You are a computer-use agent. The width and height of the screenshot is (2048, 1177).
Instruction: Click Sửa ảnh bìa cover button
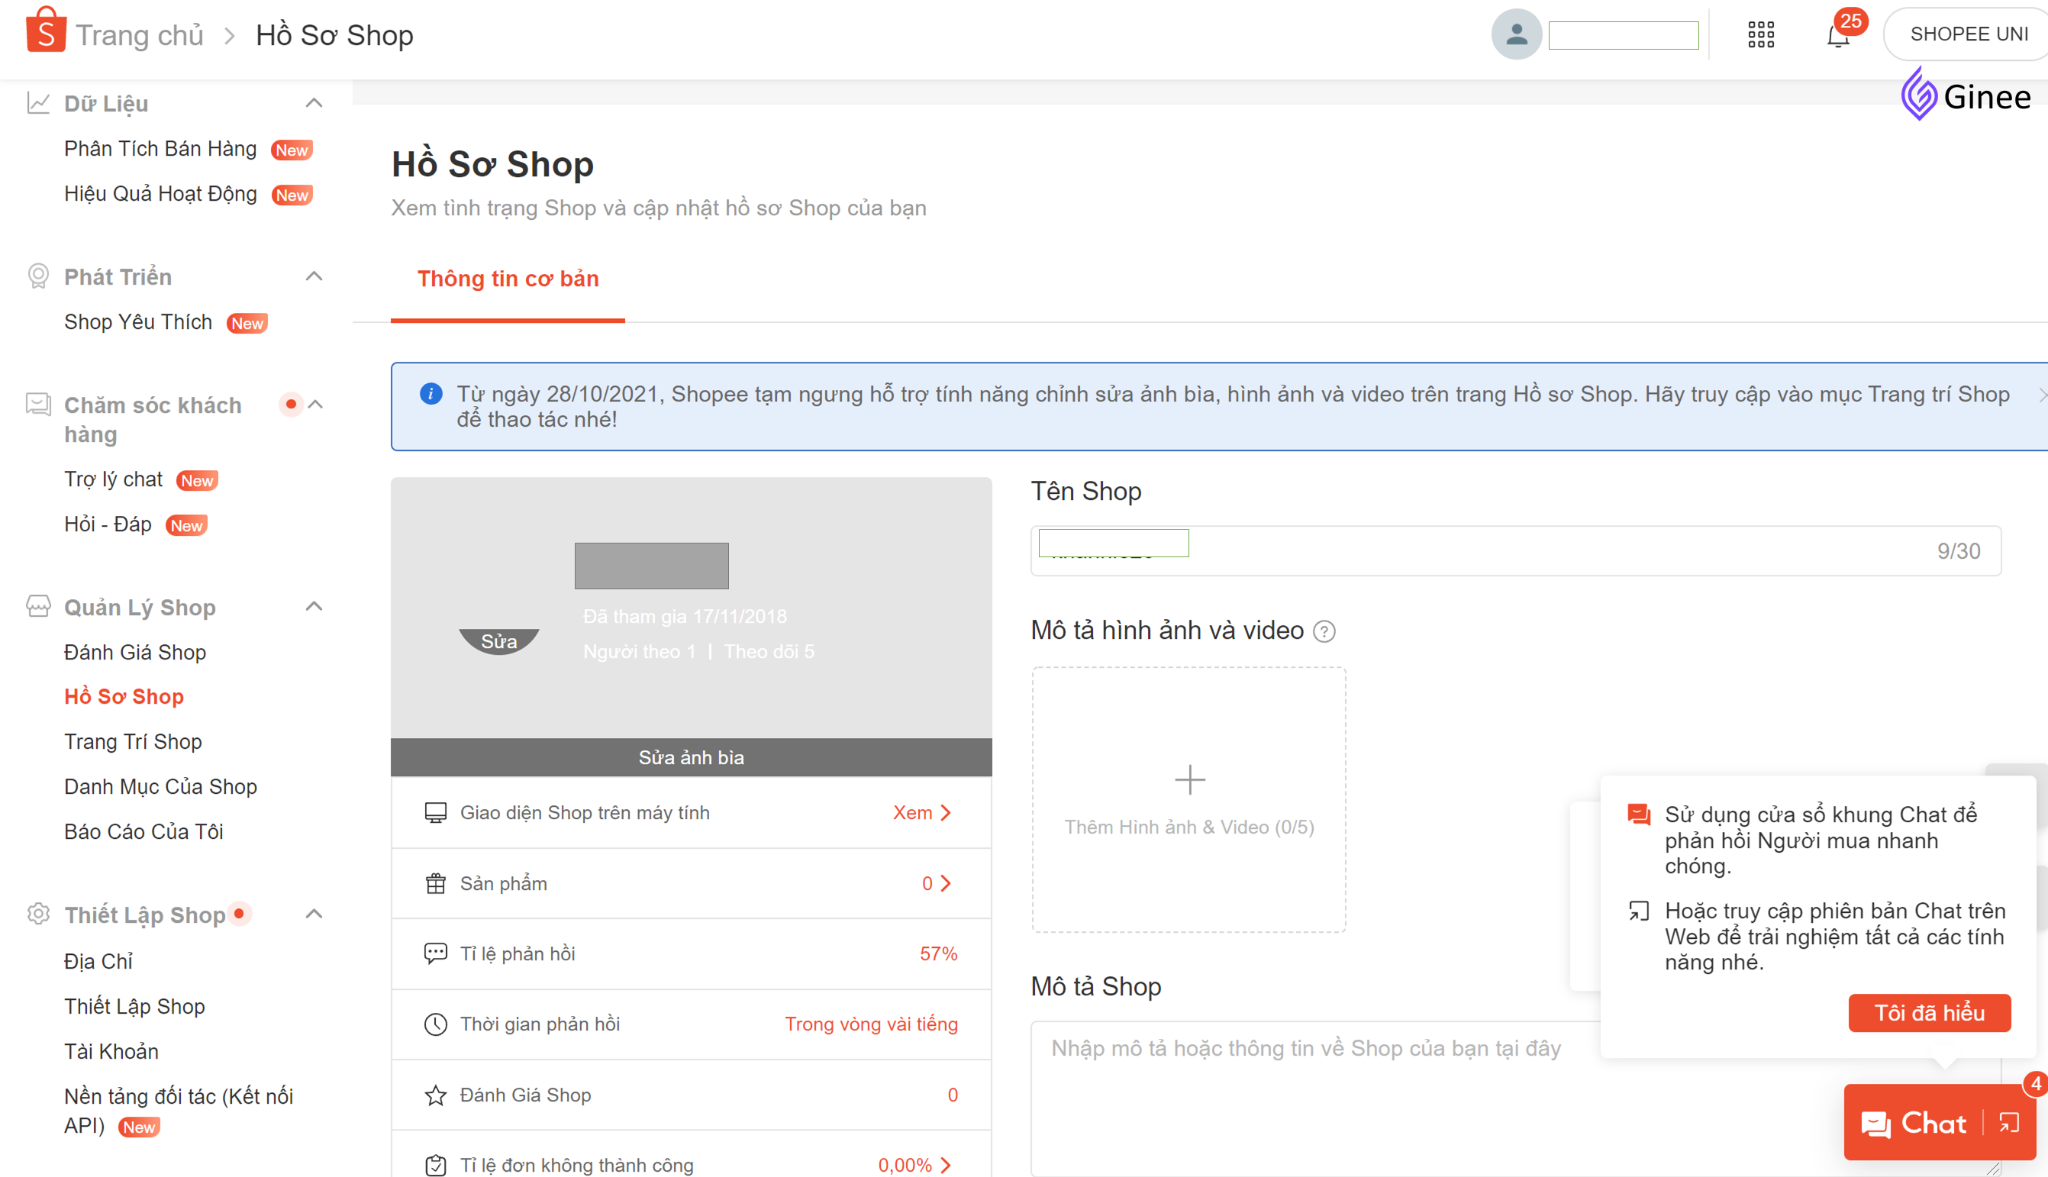coord(691,758)
